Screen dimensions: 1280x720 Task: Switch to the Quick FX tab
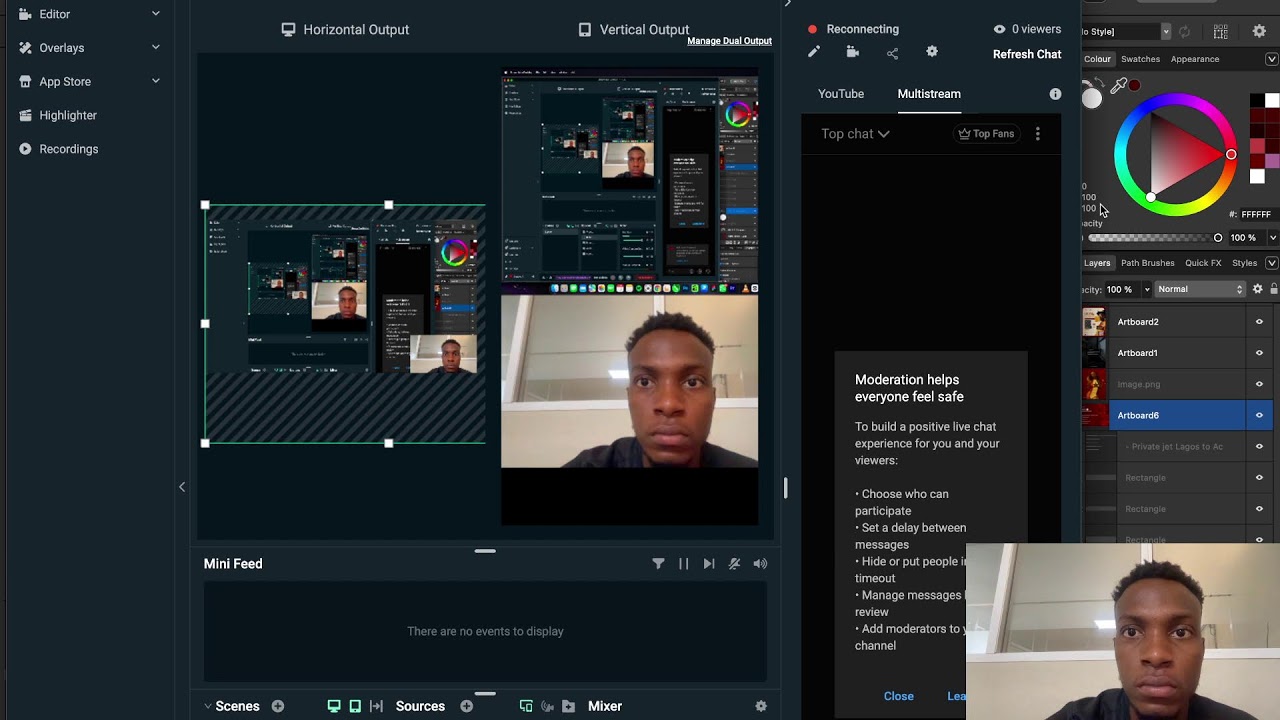[x=1203, y=263]
